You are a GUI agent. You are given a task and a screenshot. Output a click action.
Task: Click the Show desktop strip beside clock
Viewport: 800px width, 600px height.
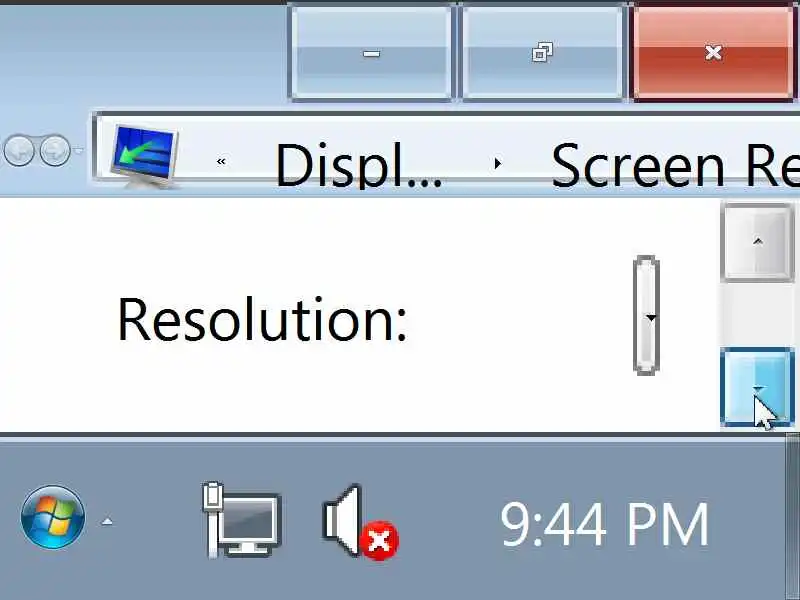point(793,516)
